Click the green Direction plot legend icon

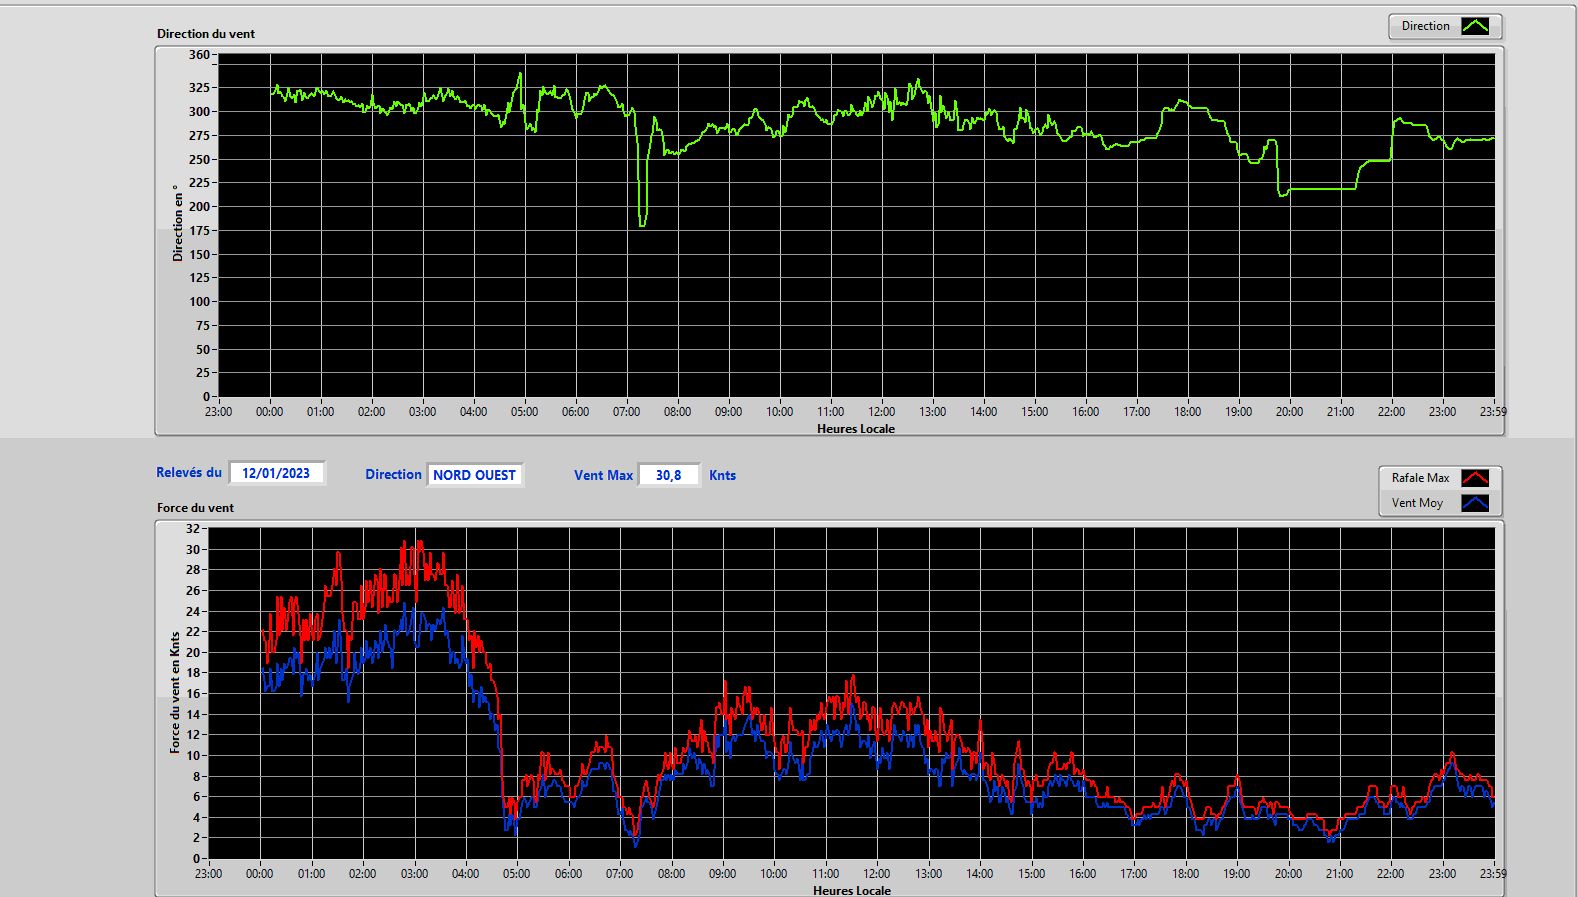[1475, 26]
